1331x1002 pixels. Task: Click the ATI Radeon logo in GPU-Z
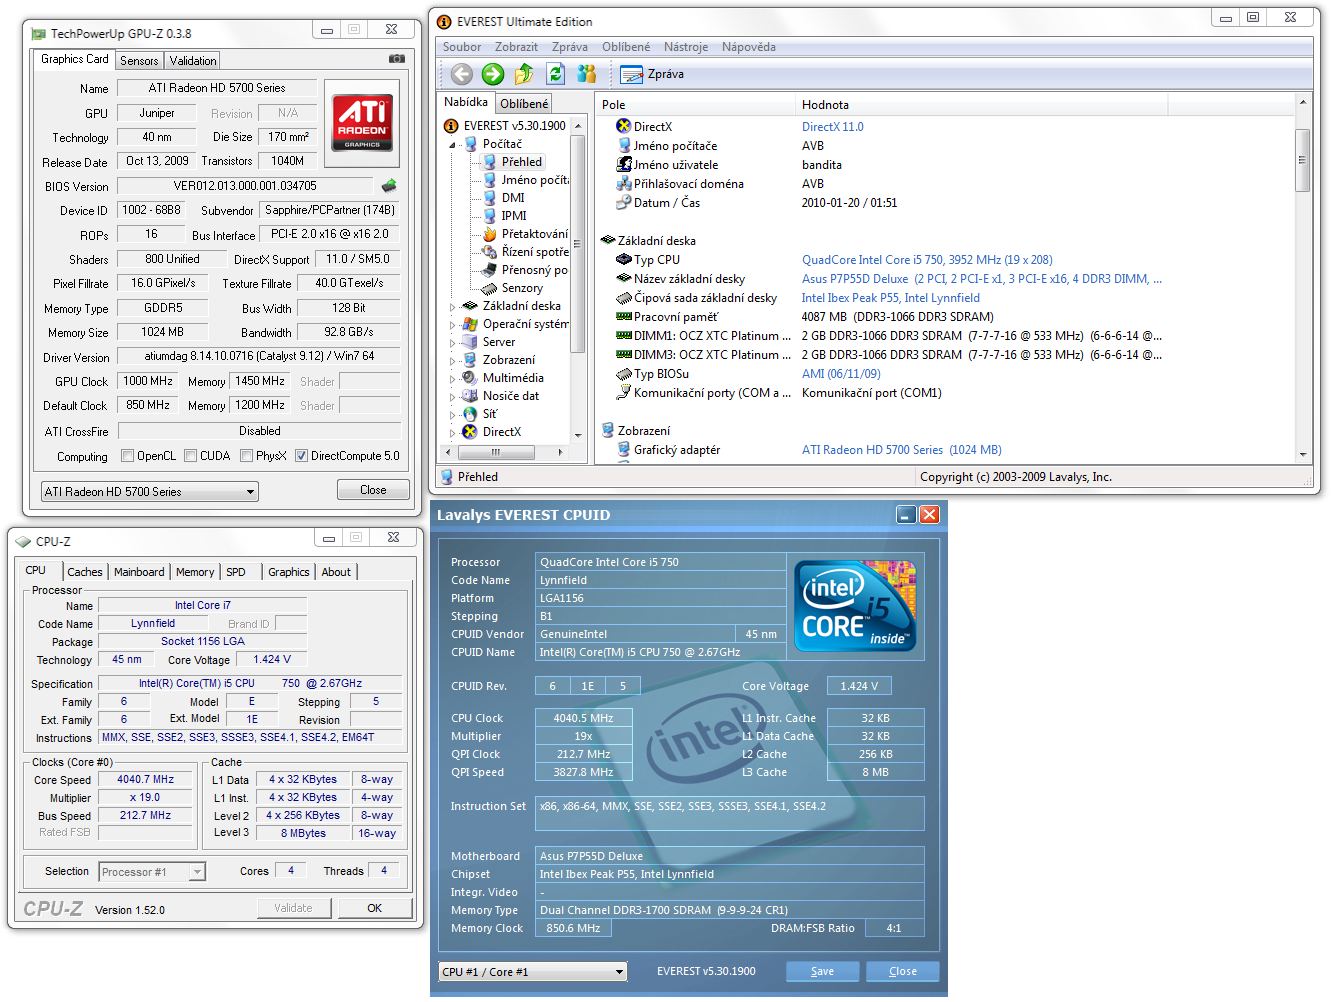click(x=362, y=123)
